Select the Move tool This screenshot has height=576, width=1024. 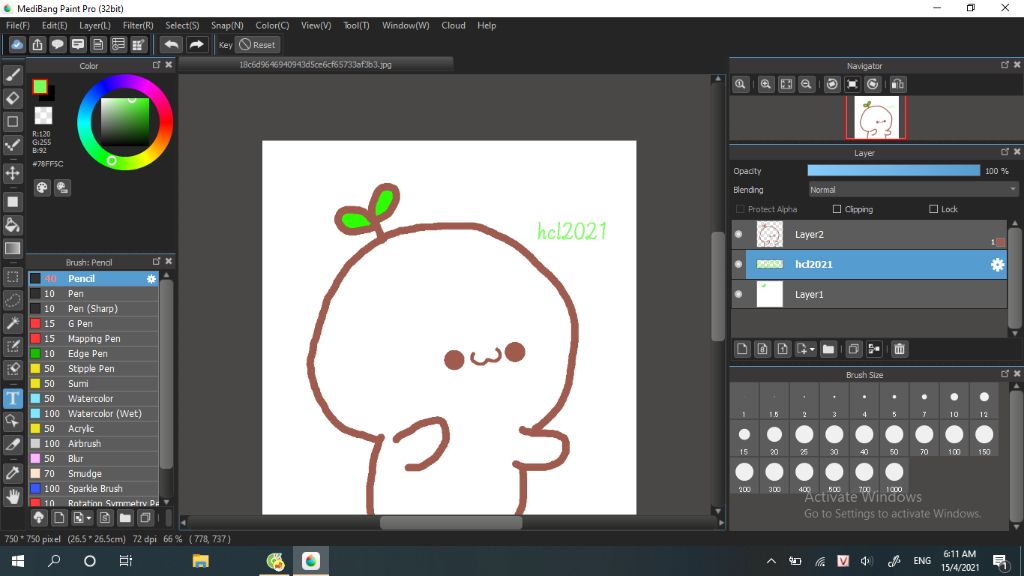[12, 173]
